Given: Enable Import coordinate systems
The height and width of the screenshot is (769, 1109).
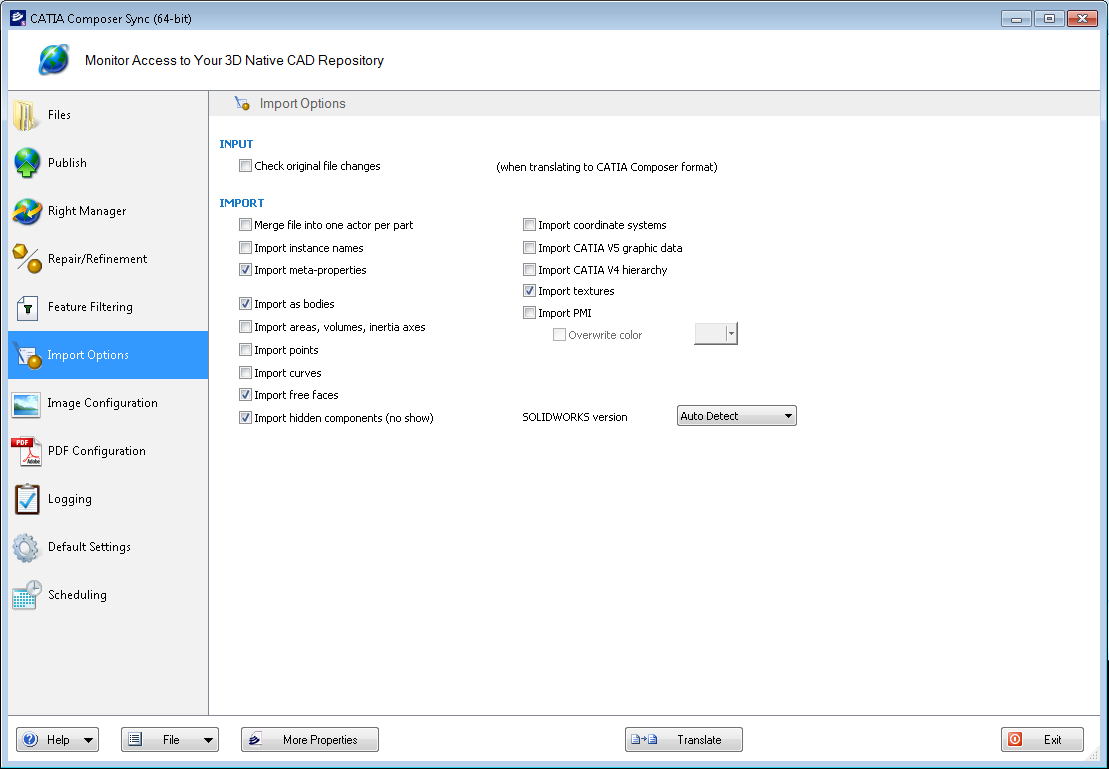Looking at the screenshot, I should pos(529,225).
